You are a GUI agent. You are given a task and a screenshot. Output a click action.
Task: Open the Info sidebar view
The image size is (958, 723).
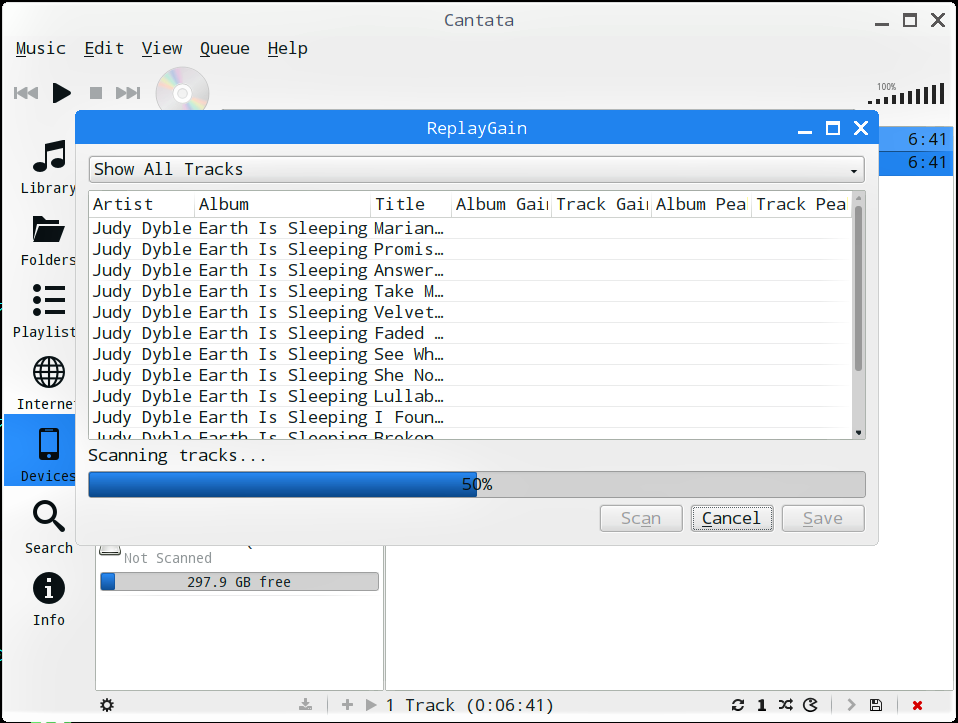tap(48, 599)
